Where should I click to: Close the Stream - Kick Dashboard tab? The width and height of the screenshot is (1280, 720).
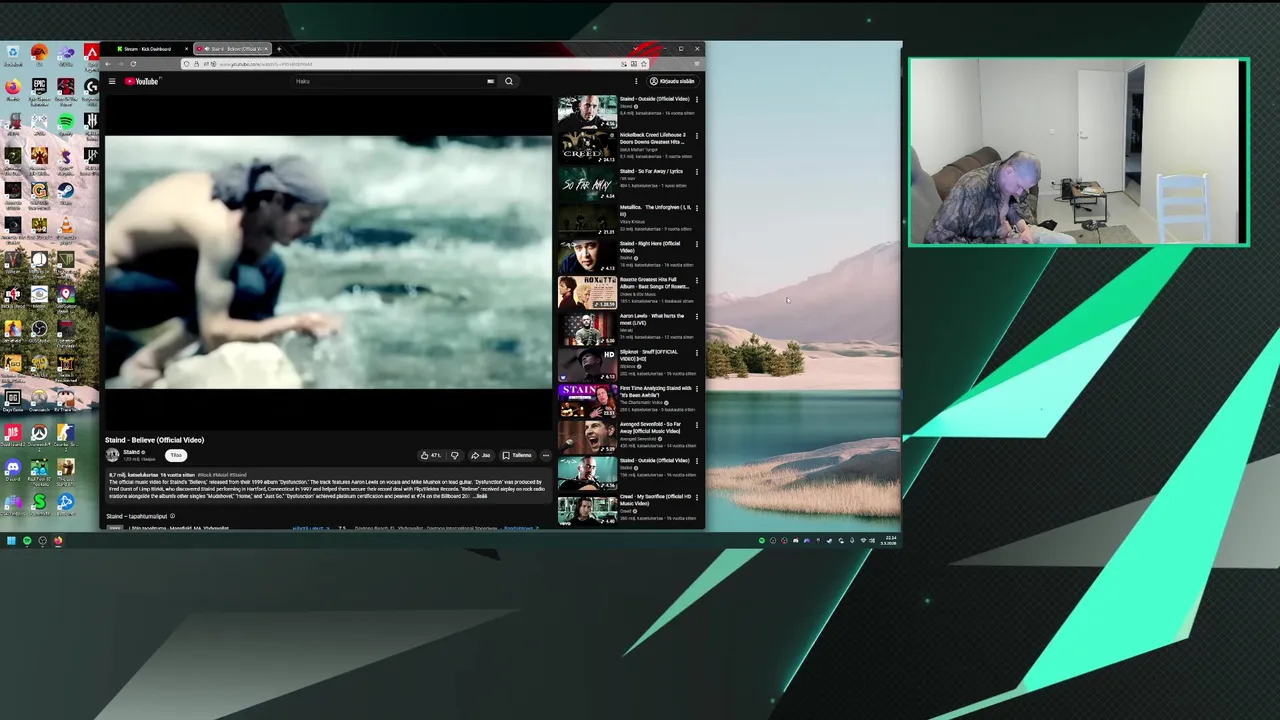(x=186, y=49)
